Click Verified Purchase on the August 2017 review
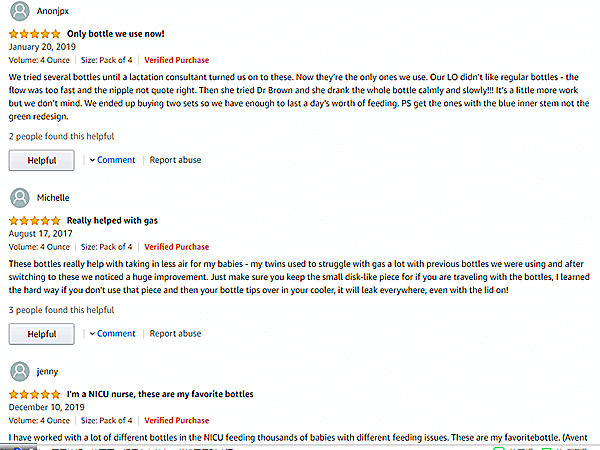The width and height of the screenshot is (600, 450). point(177,246)
